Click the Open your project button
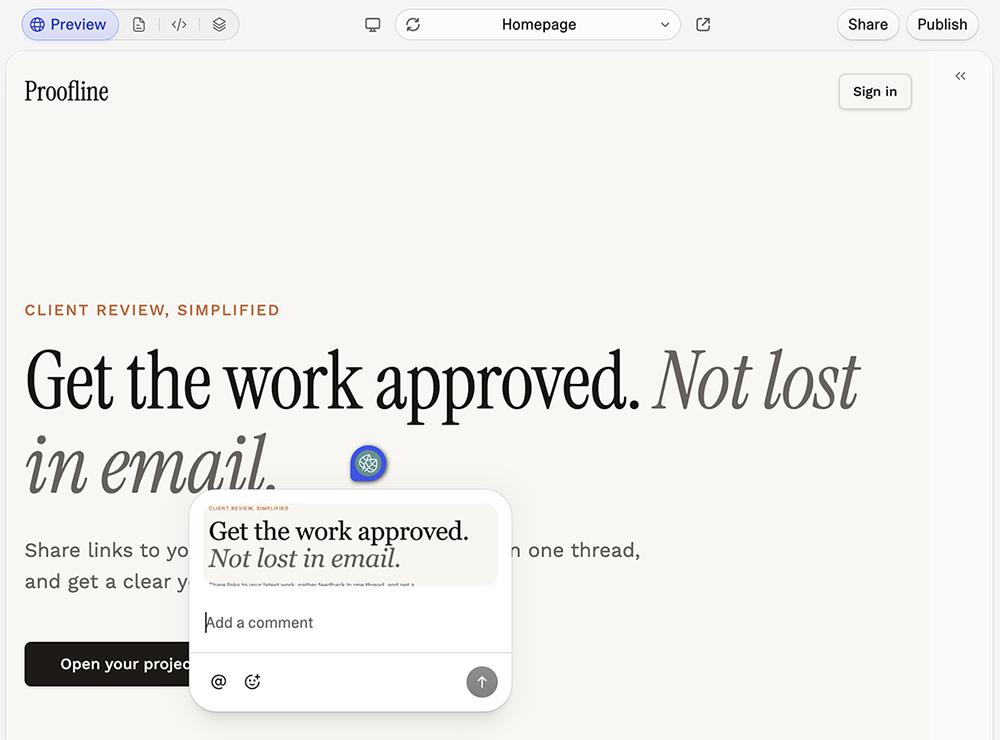The height and width of the screenshot is (740, 1000). [x=107, y=664]
